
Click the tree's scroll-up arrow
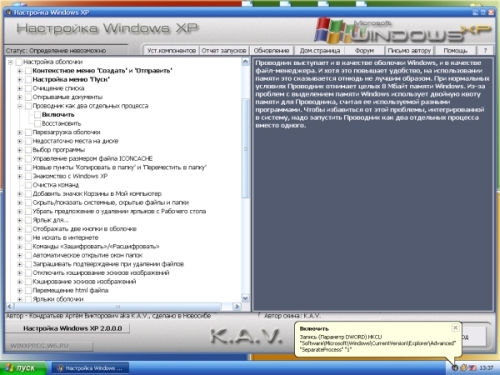pyautogui.click(x=245, y=62)
